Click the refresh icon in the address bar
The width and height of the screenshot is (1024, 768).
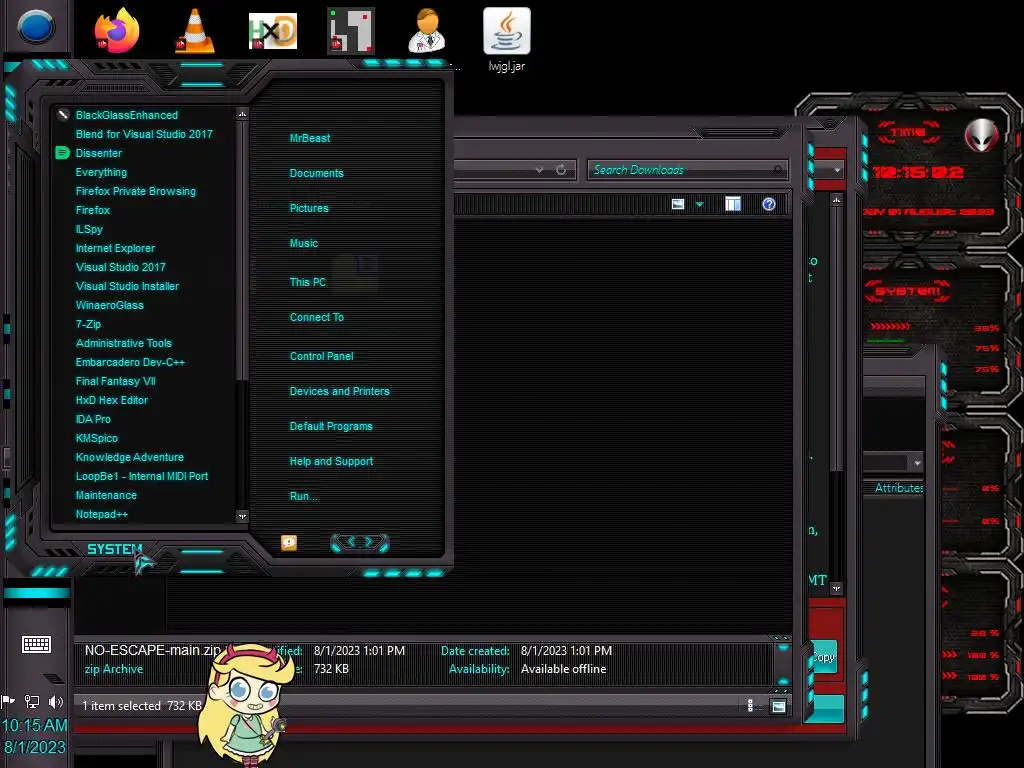561,170
